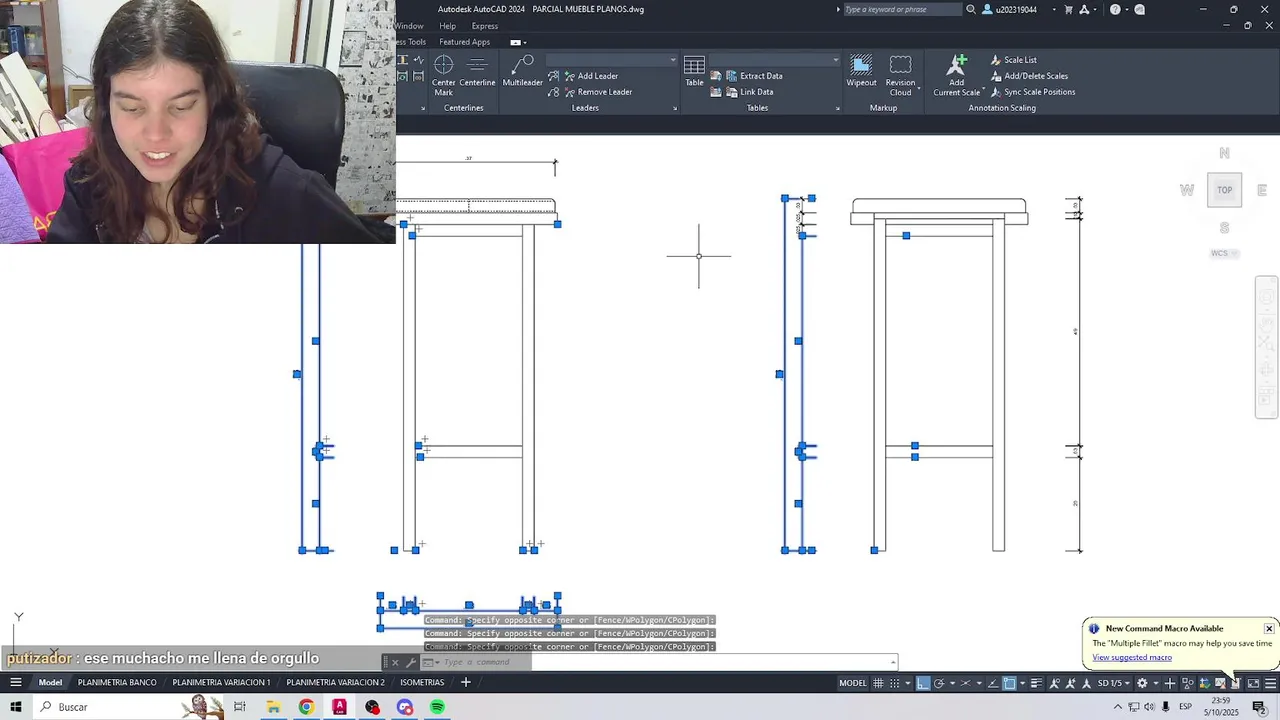Screen dimensions: 1280x720
Task: Switch to the PLANIMETRIA VARIACION 1 layout tab
Action: (221, 682)
